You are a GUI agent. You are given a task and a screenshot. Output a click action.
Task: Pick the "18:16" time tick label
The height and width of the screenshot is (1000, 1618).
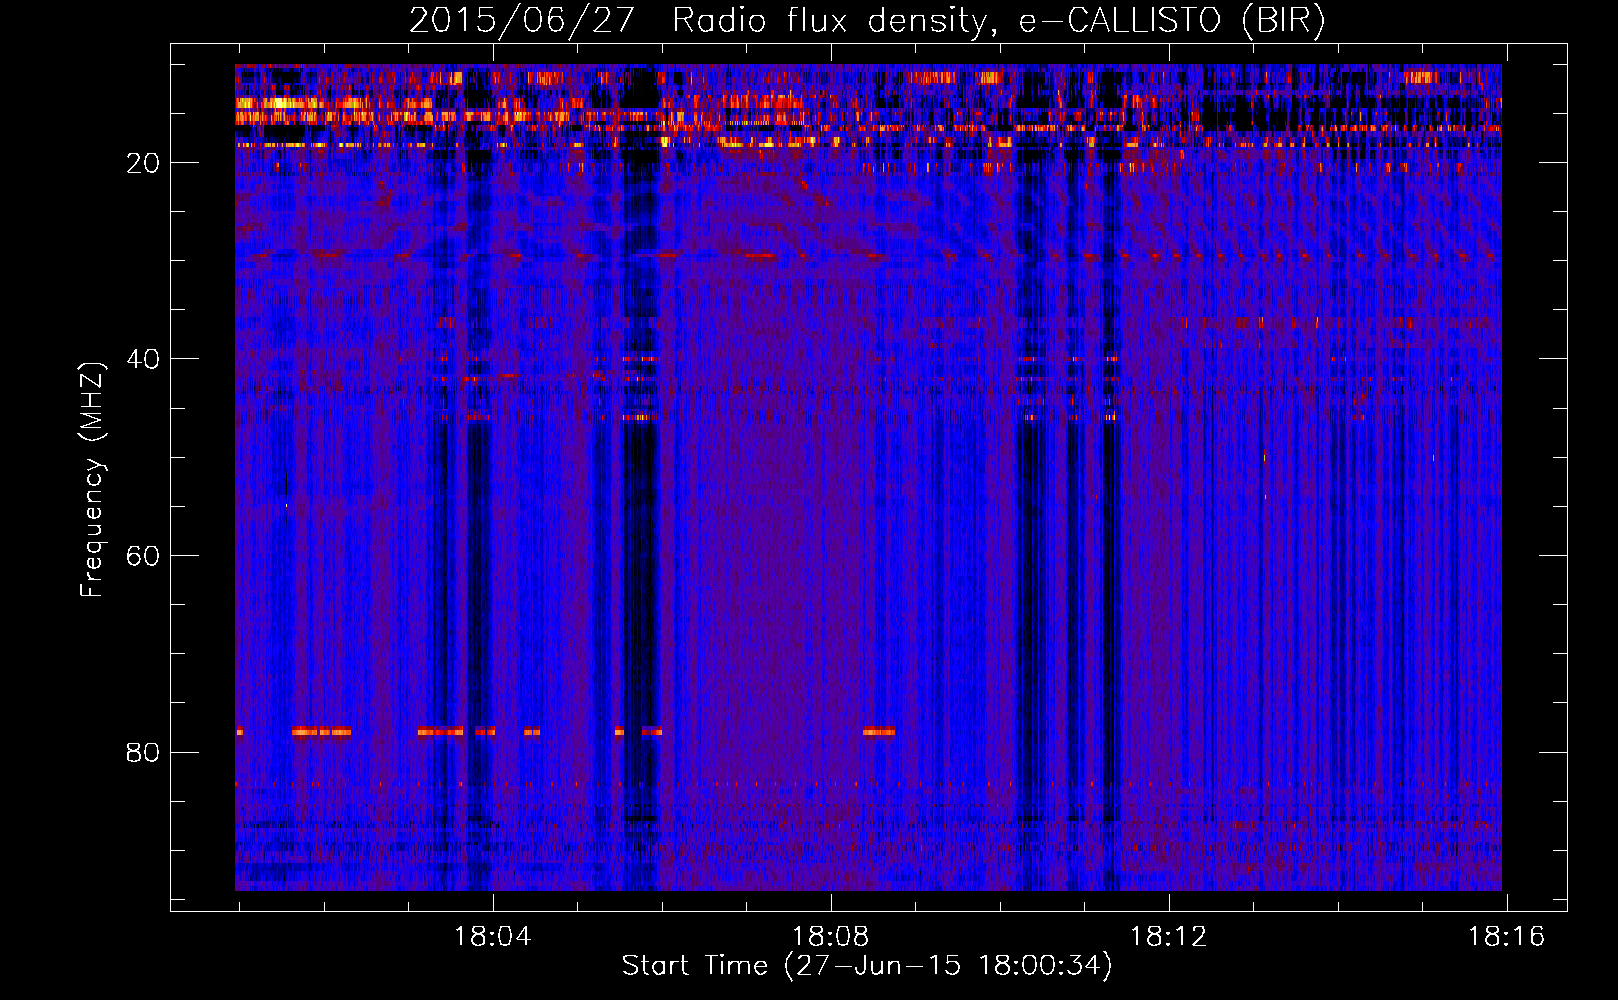(1506, 937)
